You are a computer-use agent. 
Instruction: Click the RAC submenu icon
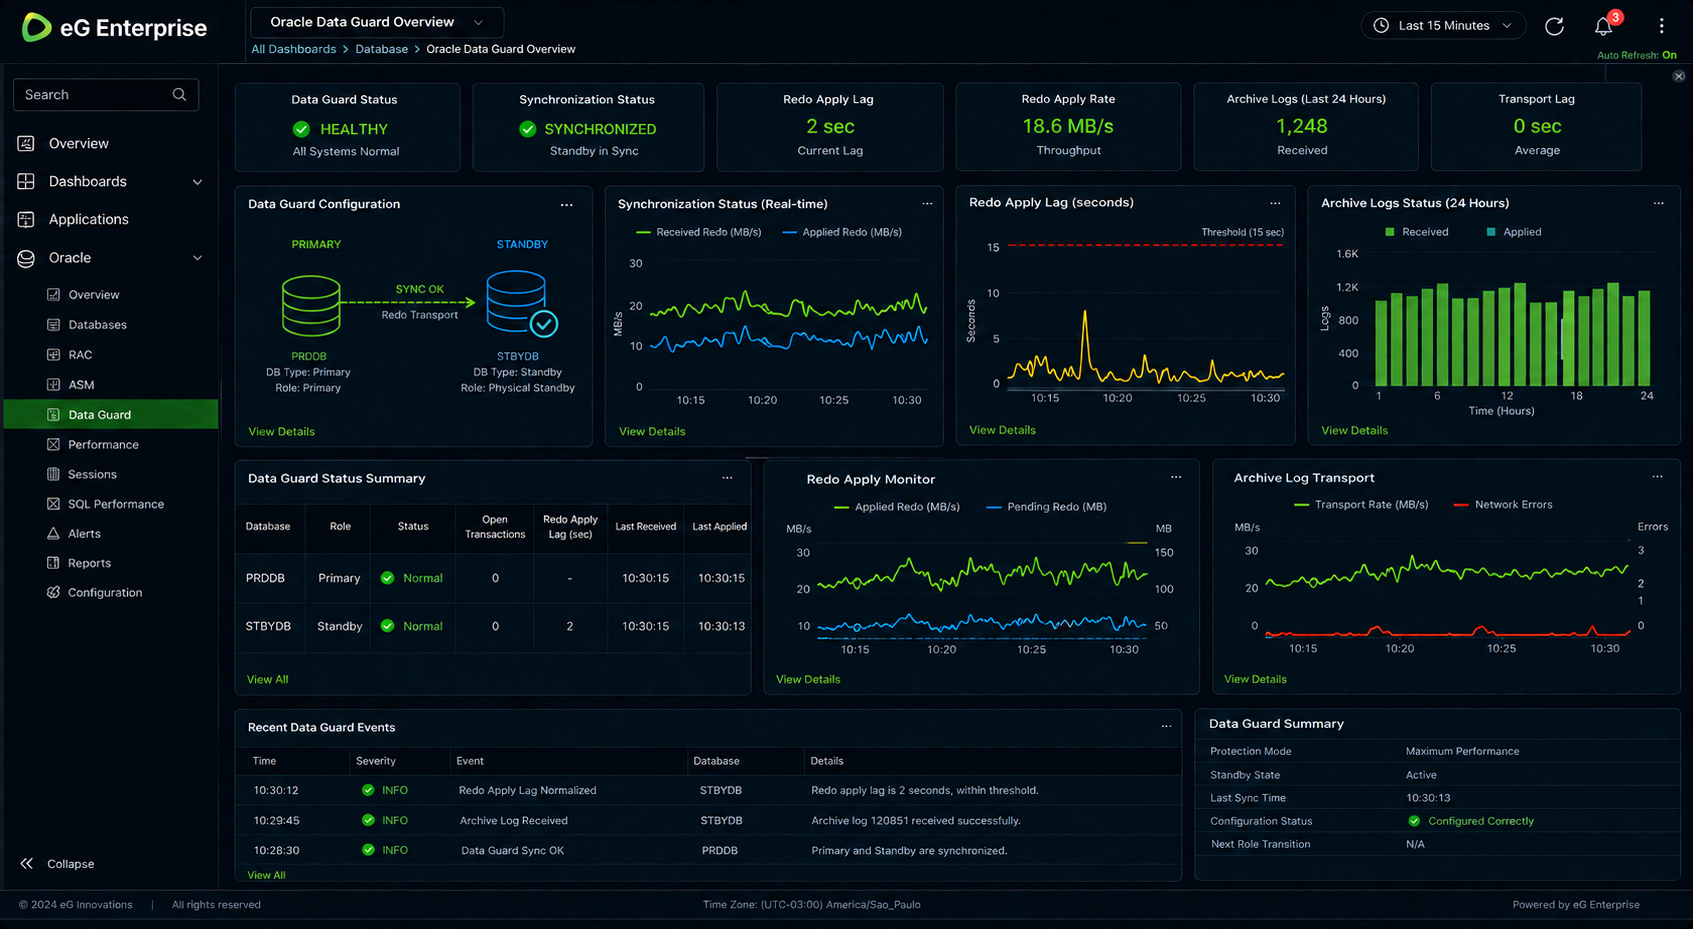53,354
